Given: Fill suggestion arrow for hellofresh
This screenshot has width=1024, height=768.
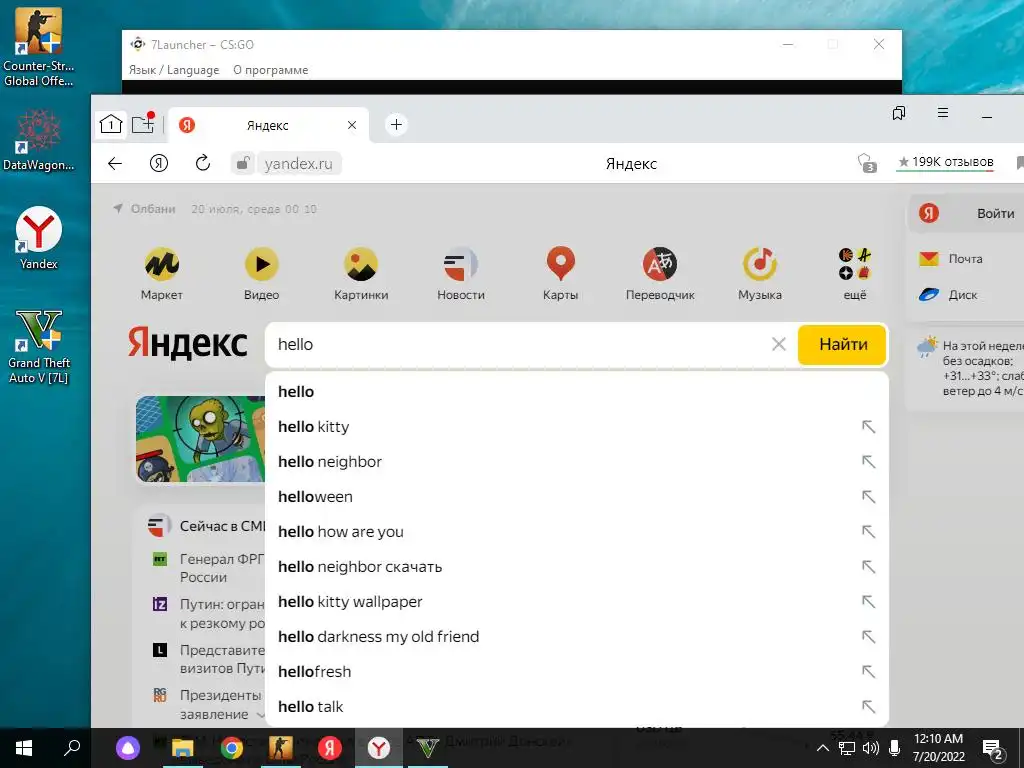Looking at the screenshot, I should (868, 671).
